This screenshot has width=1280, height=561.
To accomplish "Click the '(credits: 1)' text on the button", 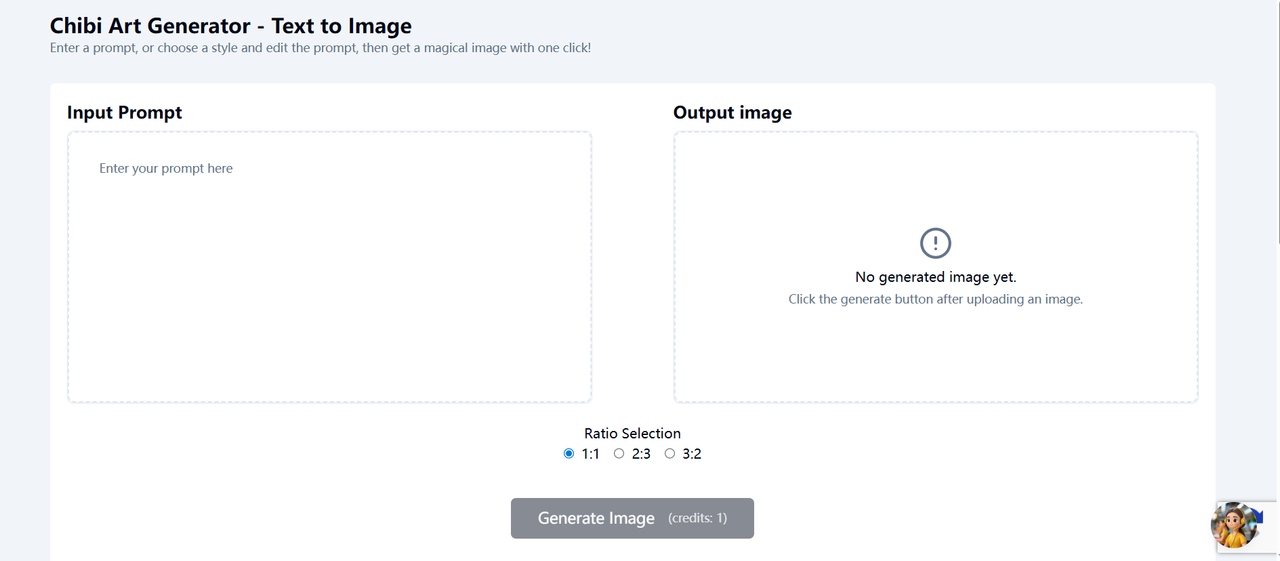I will coord(697,518).
